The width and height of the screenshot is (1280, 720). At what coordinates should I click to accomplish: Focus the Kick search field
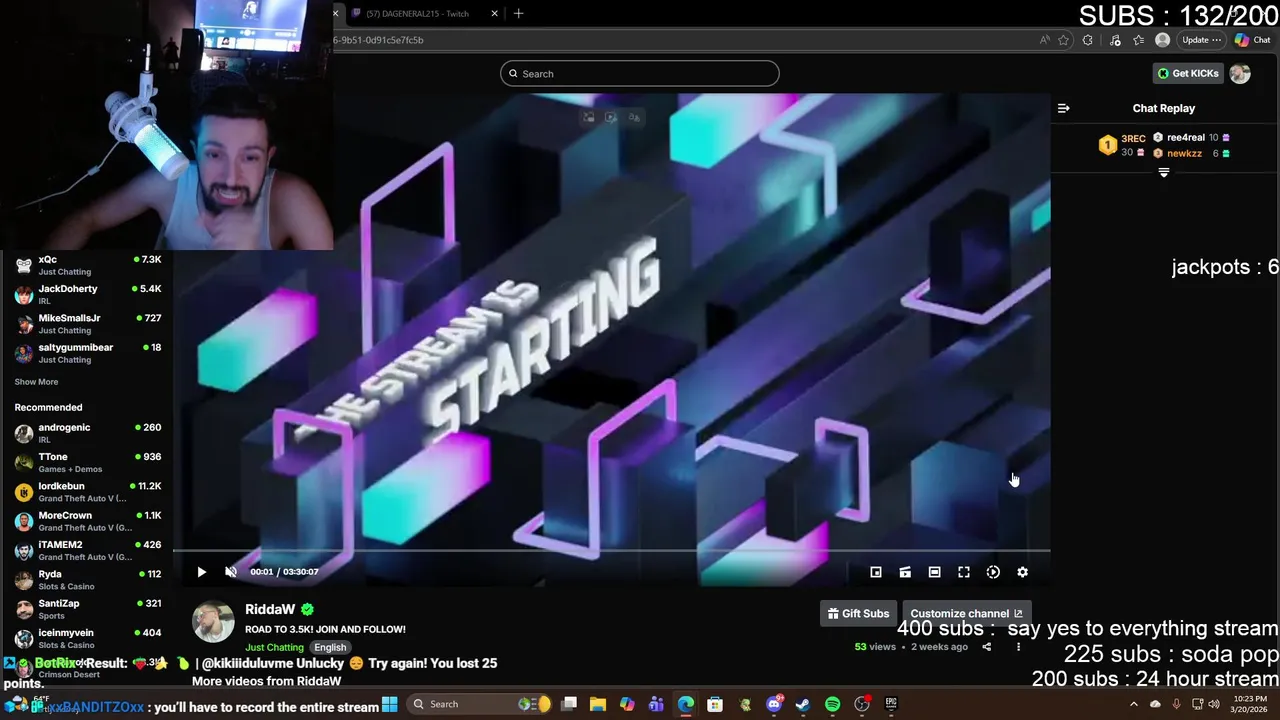(x=640, y=73)
